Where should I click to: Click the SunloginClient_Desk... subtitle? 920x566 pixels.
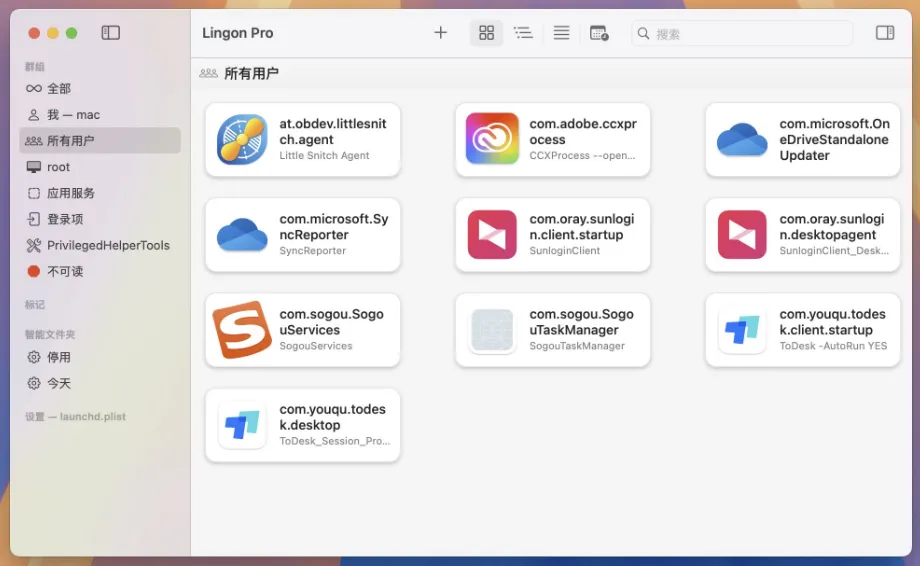(x=834, y=251)
